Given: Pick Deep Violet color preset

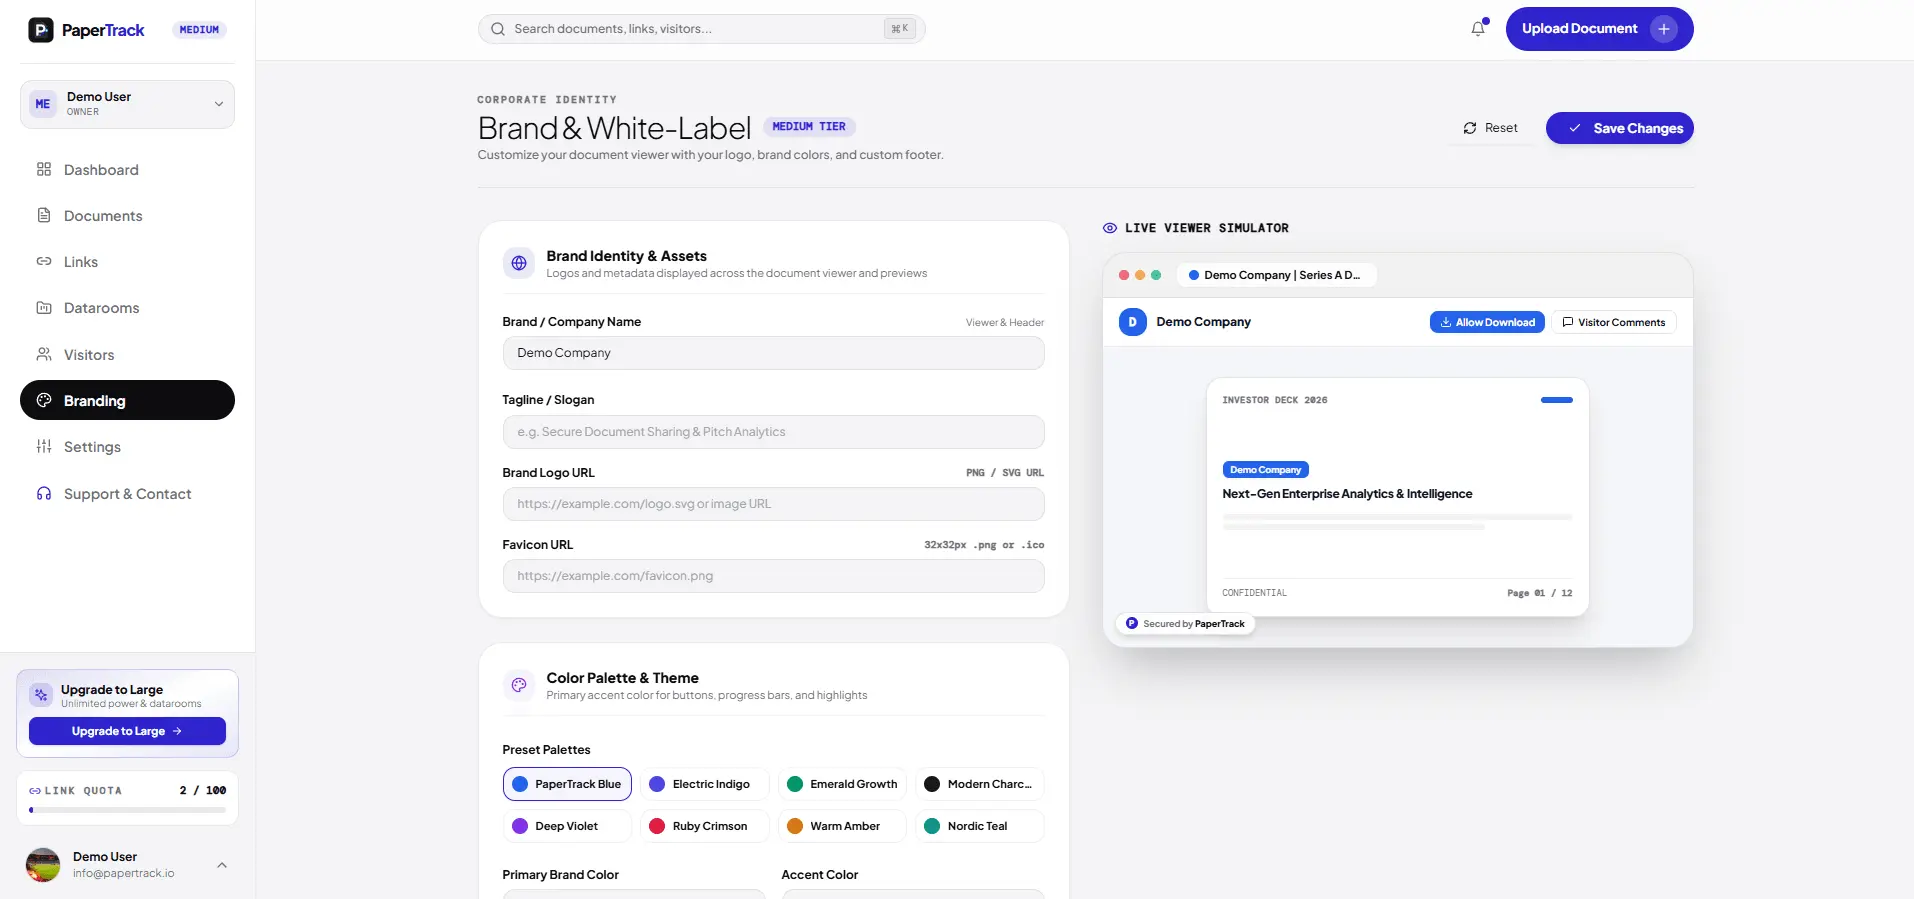Looking at the screenshot, I should (x=567, y=826).
